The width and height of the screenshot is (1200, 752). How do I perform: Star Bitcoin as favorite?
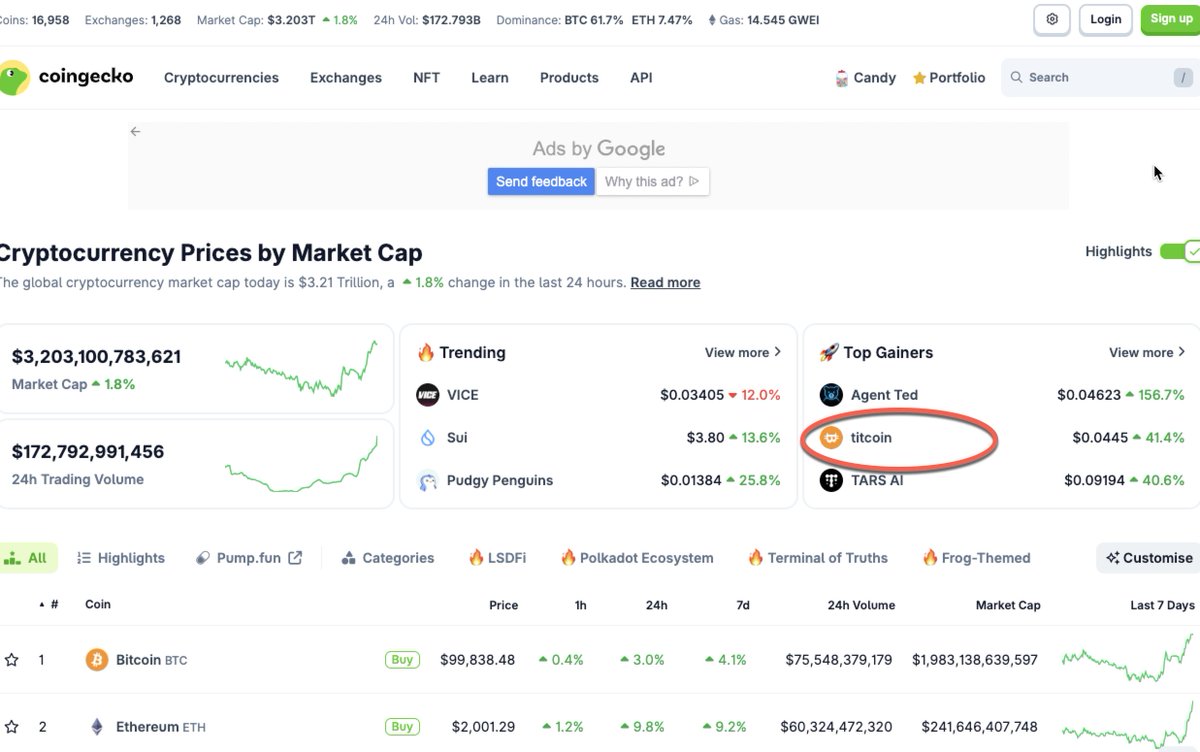pos(12,660)
